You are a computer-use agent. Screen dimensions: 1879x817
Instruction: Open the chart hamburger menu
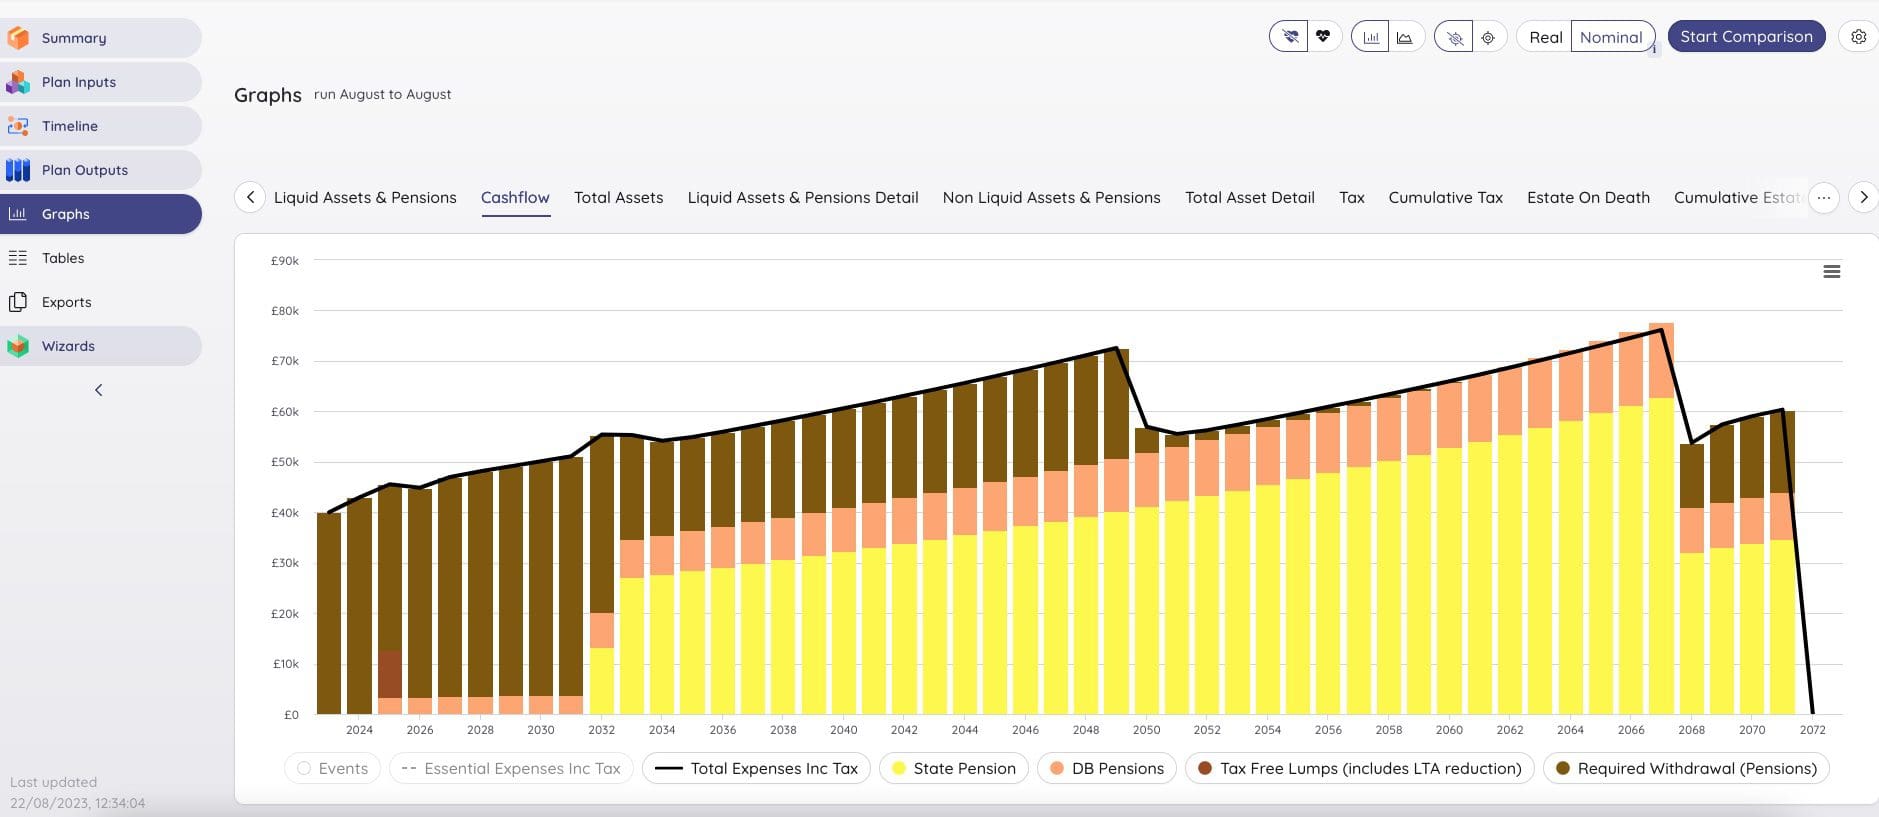coord(1831,272)
